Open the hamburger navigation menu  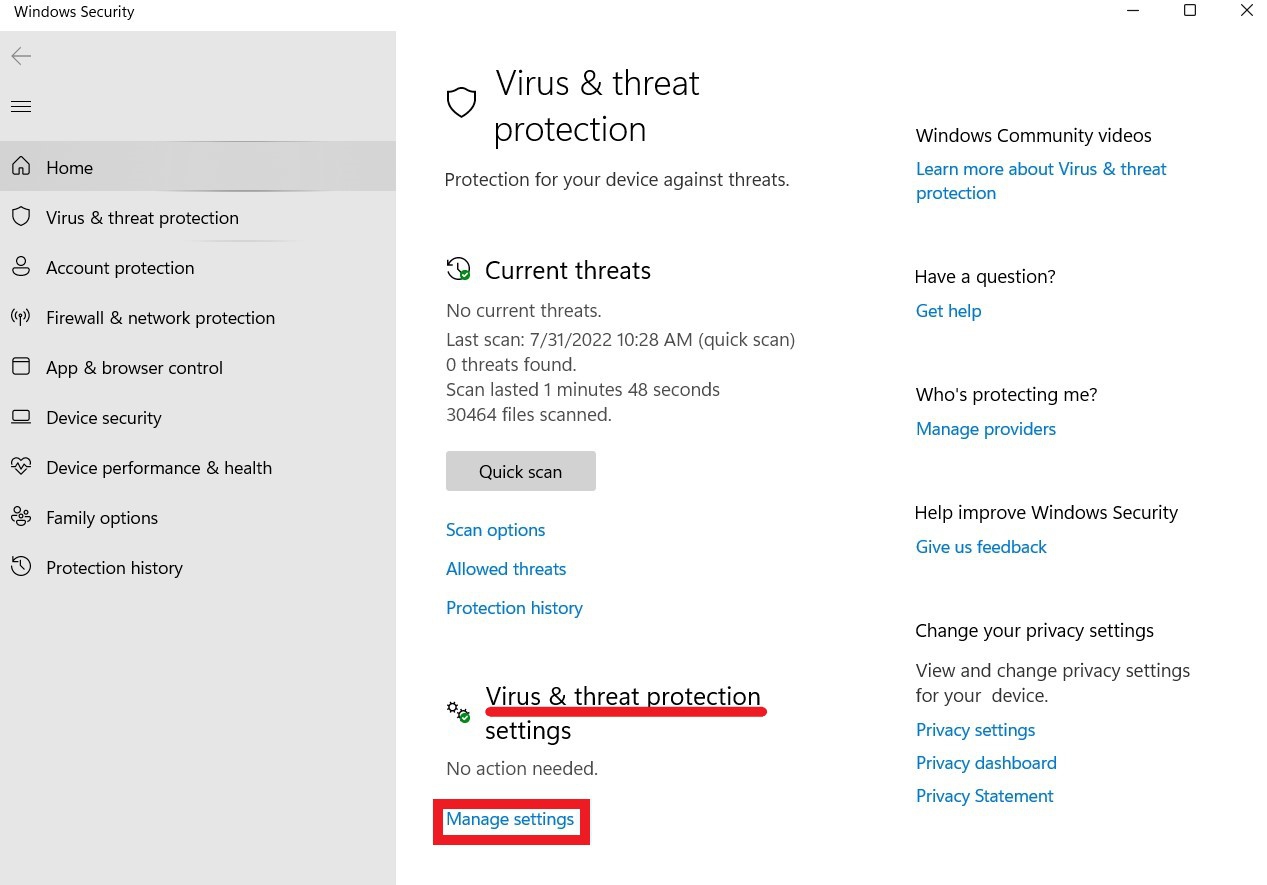[x=21, y=107]
